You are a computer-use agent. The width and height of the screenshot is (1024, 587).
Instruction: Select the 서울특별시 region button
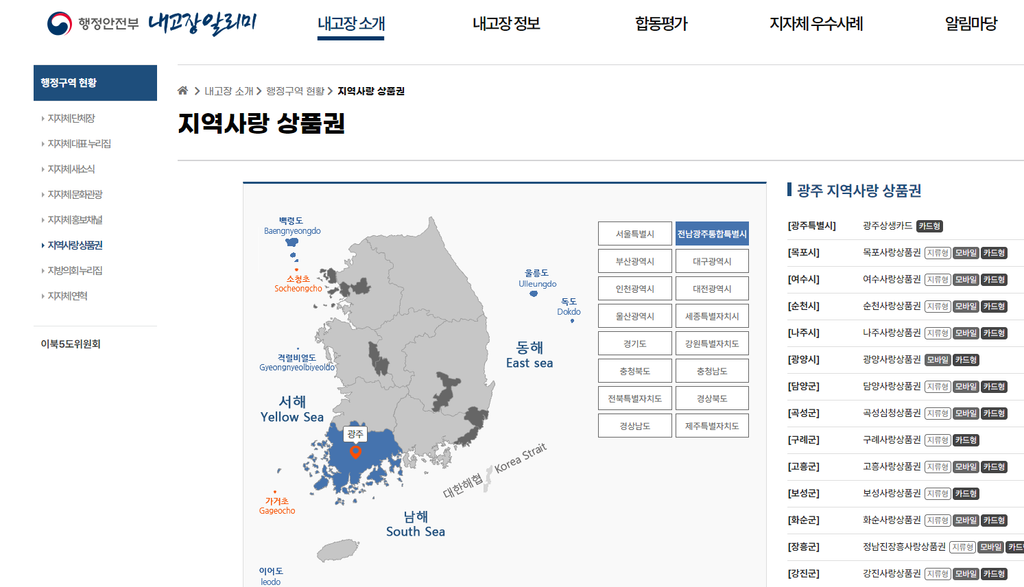tap(635, 234)
